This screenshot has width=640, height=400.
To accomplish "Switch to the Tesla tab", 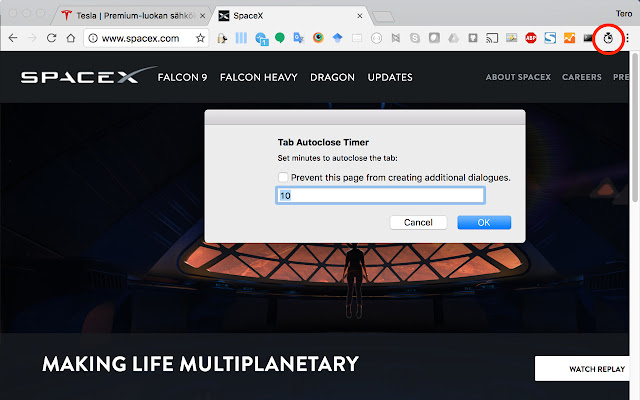I will 133,16.
